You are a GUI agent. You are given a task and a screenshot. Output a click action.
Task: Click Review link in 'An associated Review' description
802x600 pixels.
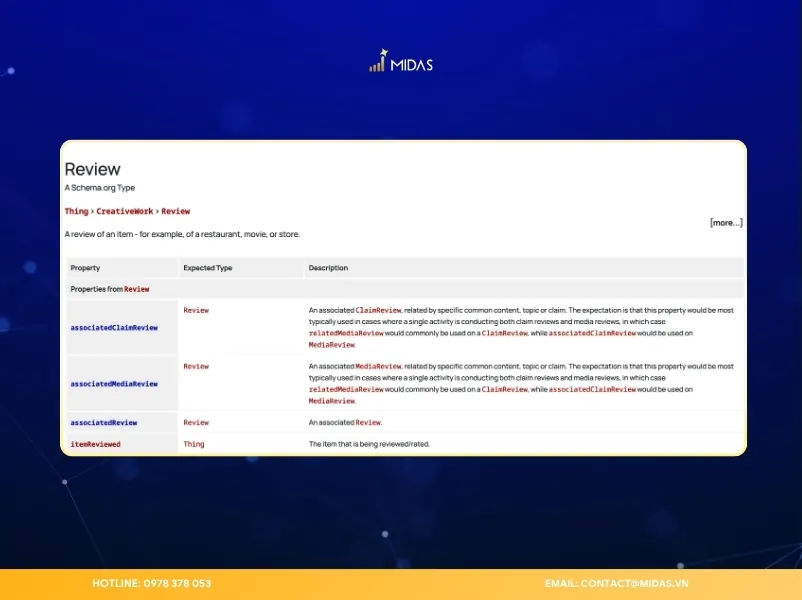368,422
